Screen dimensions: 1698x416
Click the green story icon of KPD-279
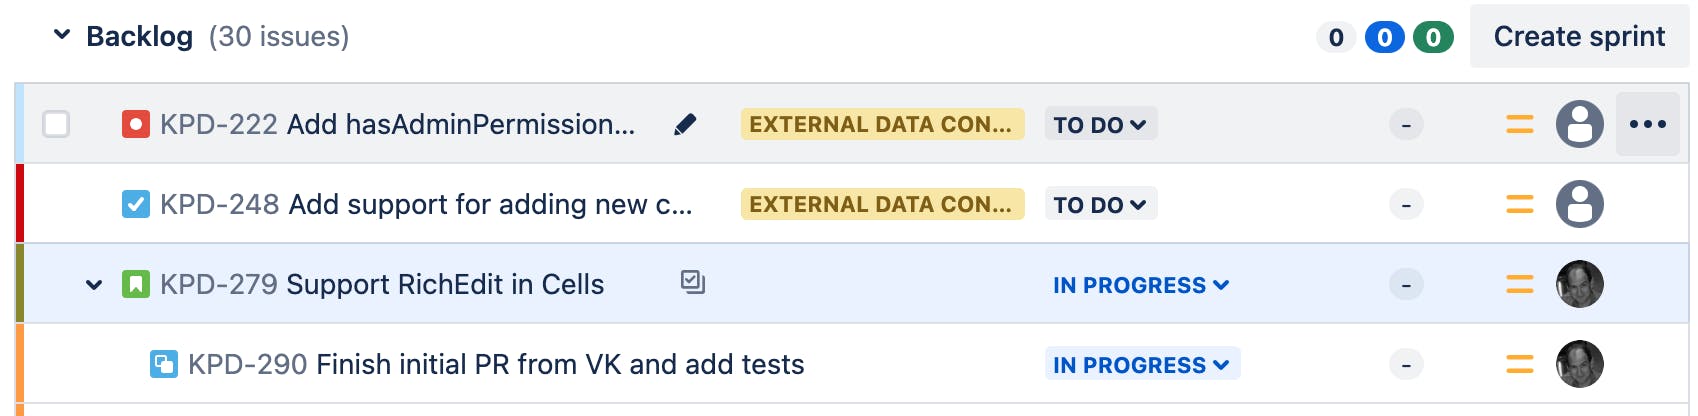[x=136, y=284]
